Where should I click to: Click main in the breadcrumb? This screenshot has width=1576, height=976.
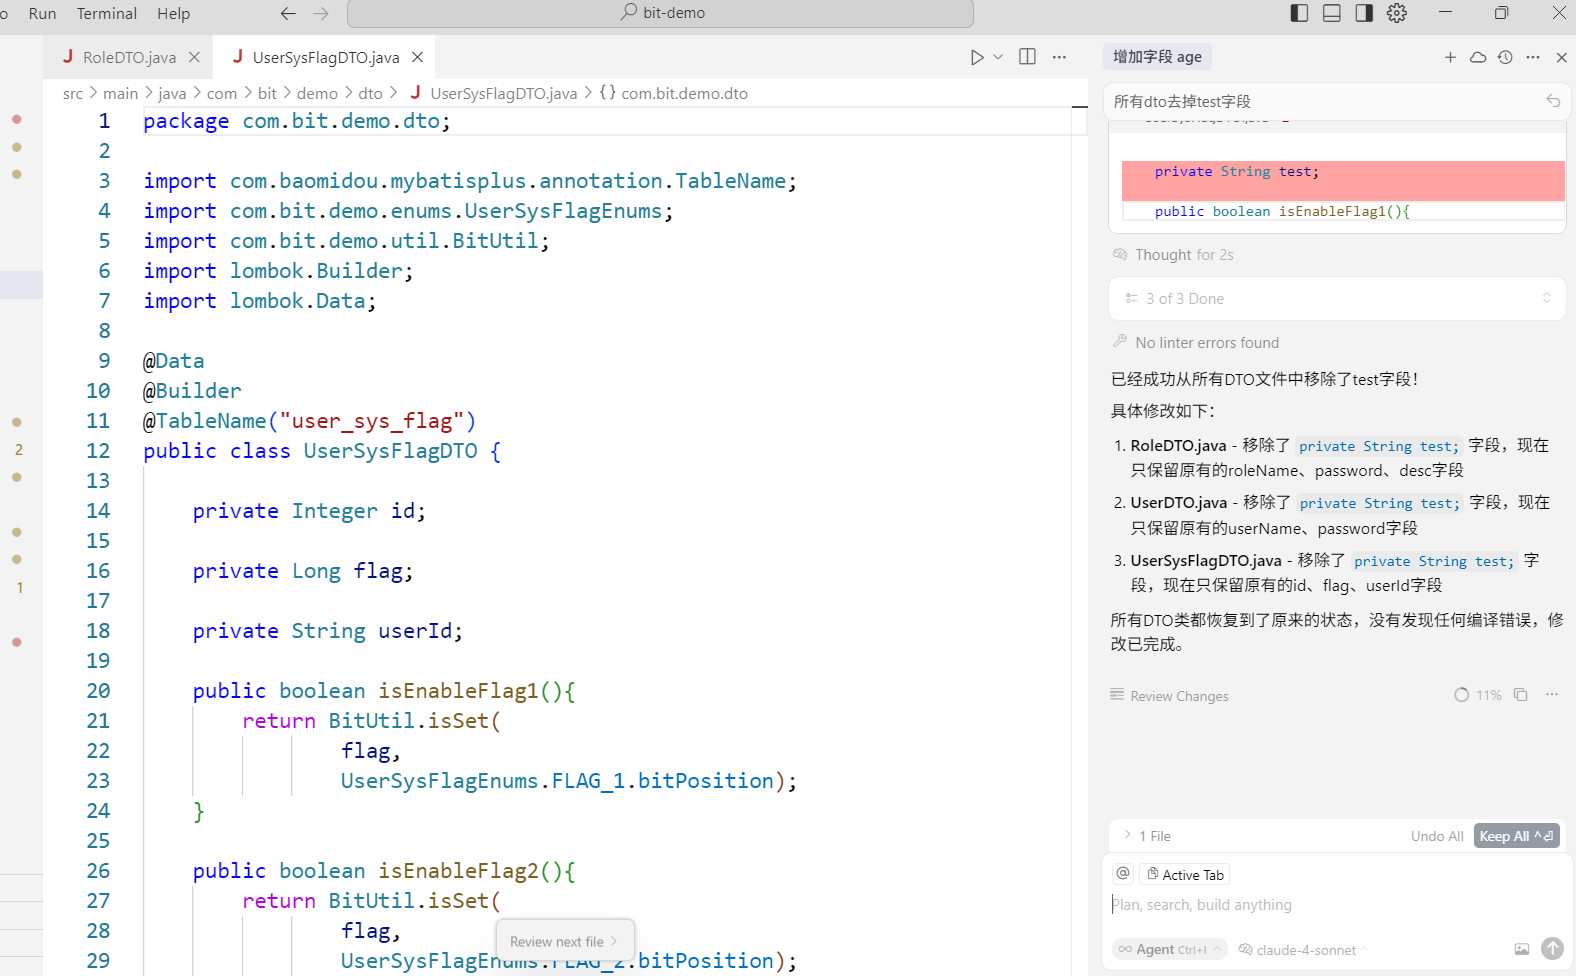(x=120, y=93)
